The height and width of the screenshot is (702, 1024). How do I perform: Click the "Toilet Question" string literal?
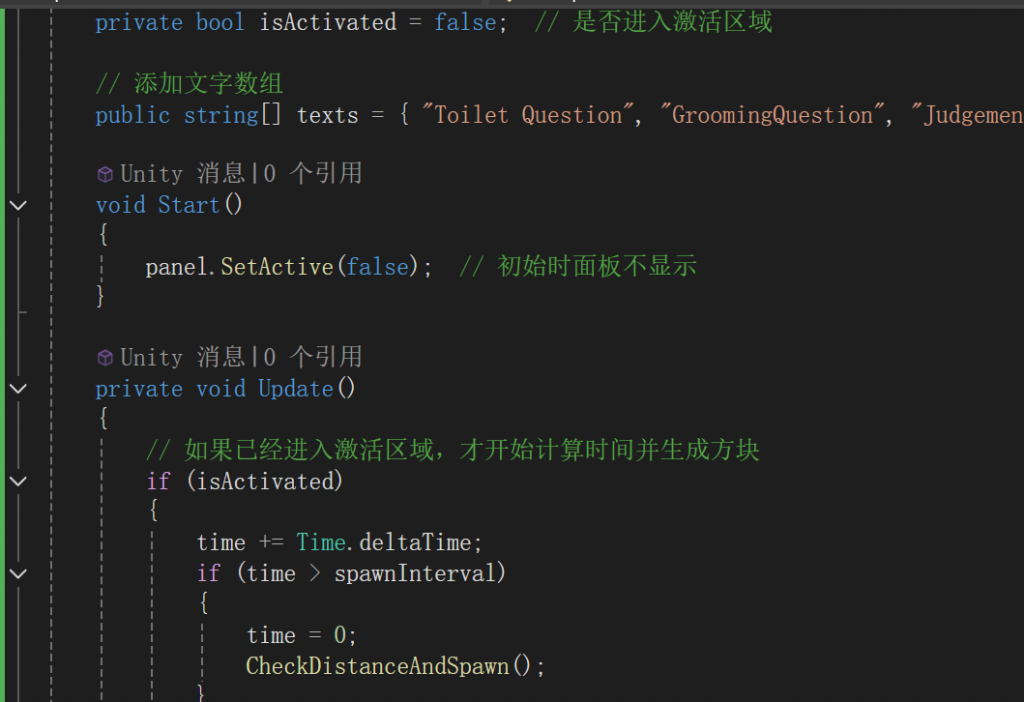point(528,115)
